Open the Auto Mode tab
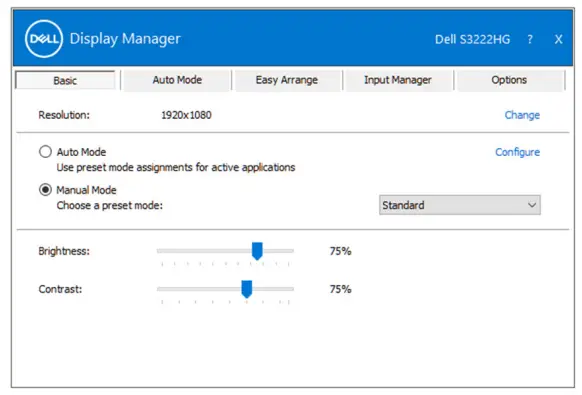This screenshot has height=395, width=582. pos(177,80)
